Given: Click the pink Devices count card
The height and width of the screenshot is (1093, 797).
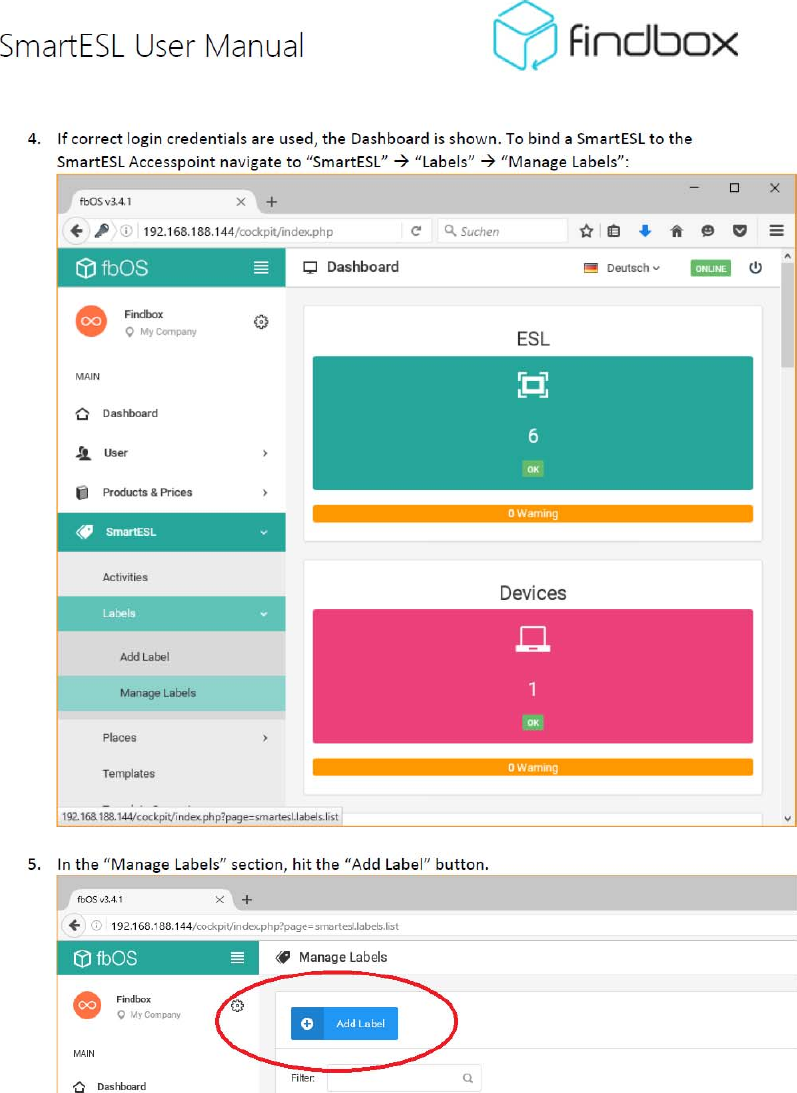Looking at the screenshot, I should [533, 676].
